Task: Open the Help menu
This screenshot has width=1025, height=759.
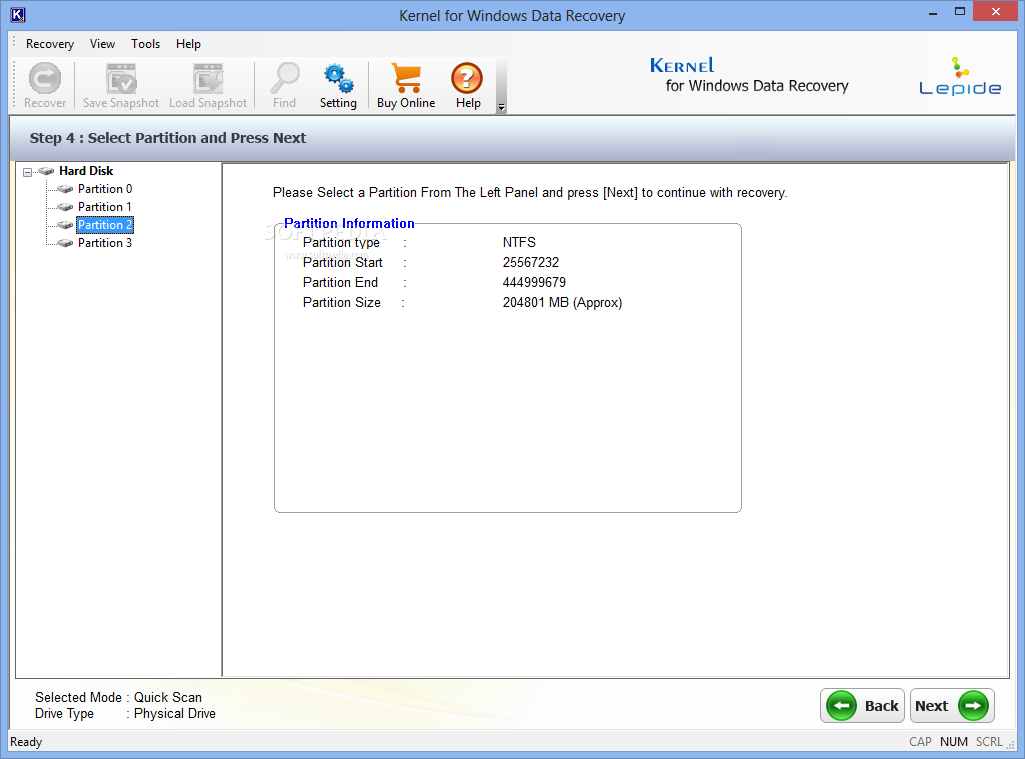Action: [188, 44]
